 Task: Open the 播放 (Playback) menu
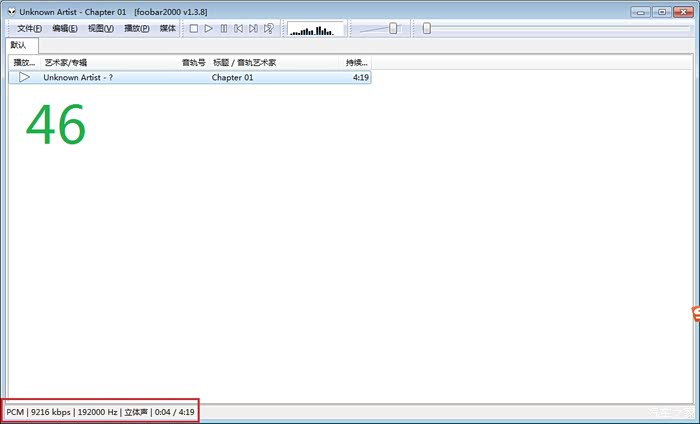point(136,28)
